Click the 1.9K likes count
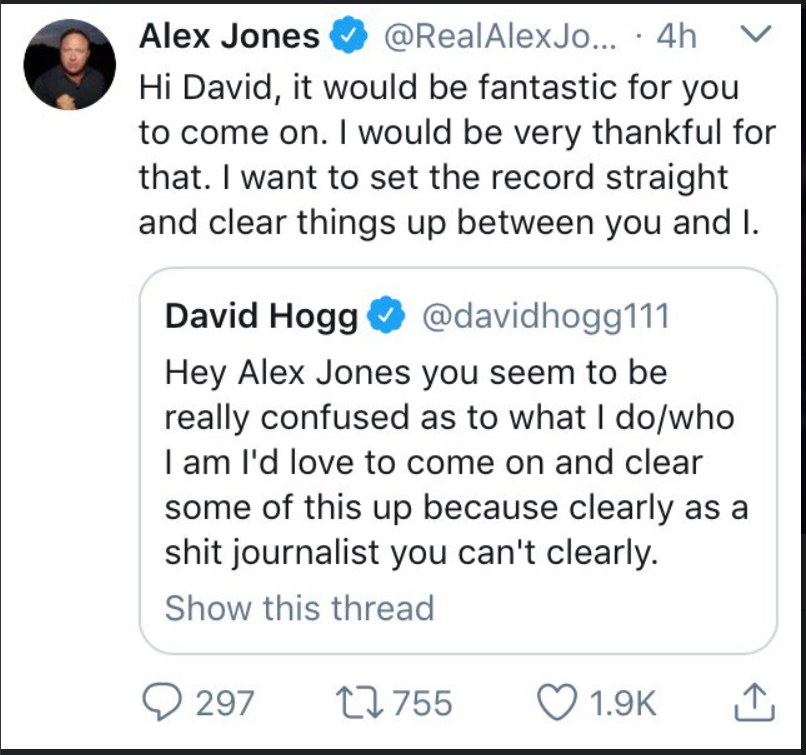806x755 pixels. [x=622, y=703]
